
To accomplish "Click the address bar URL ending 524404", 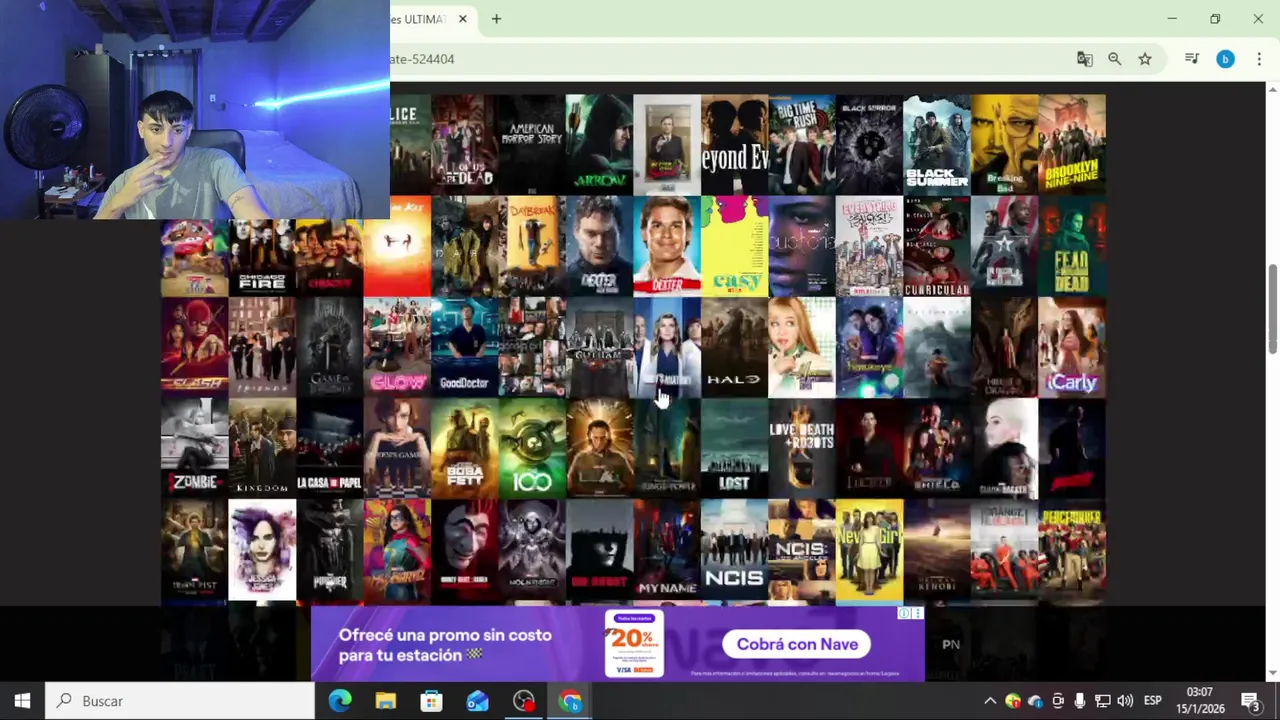I will [x=422, y=59].
